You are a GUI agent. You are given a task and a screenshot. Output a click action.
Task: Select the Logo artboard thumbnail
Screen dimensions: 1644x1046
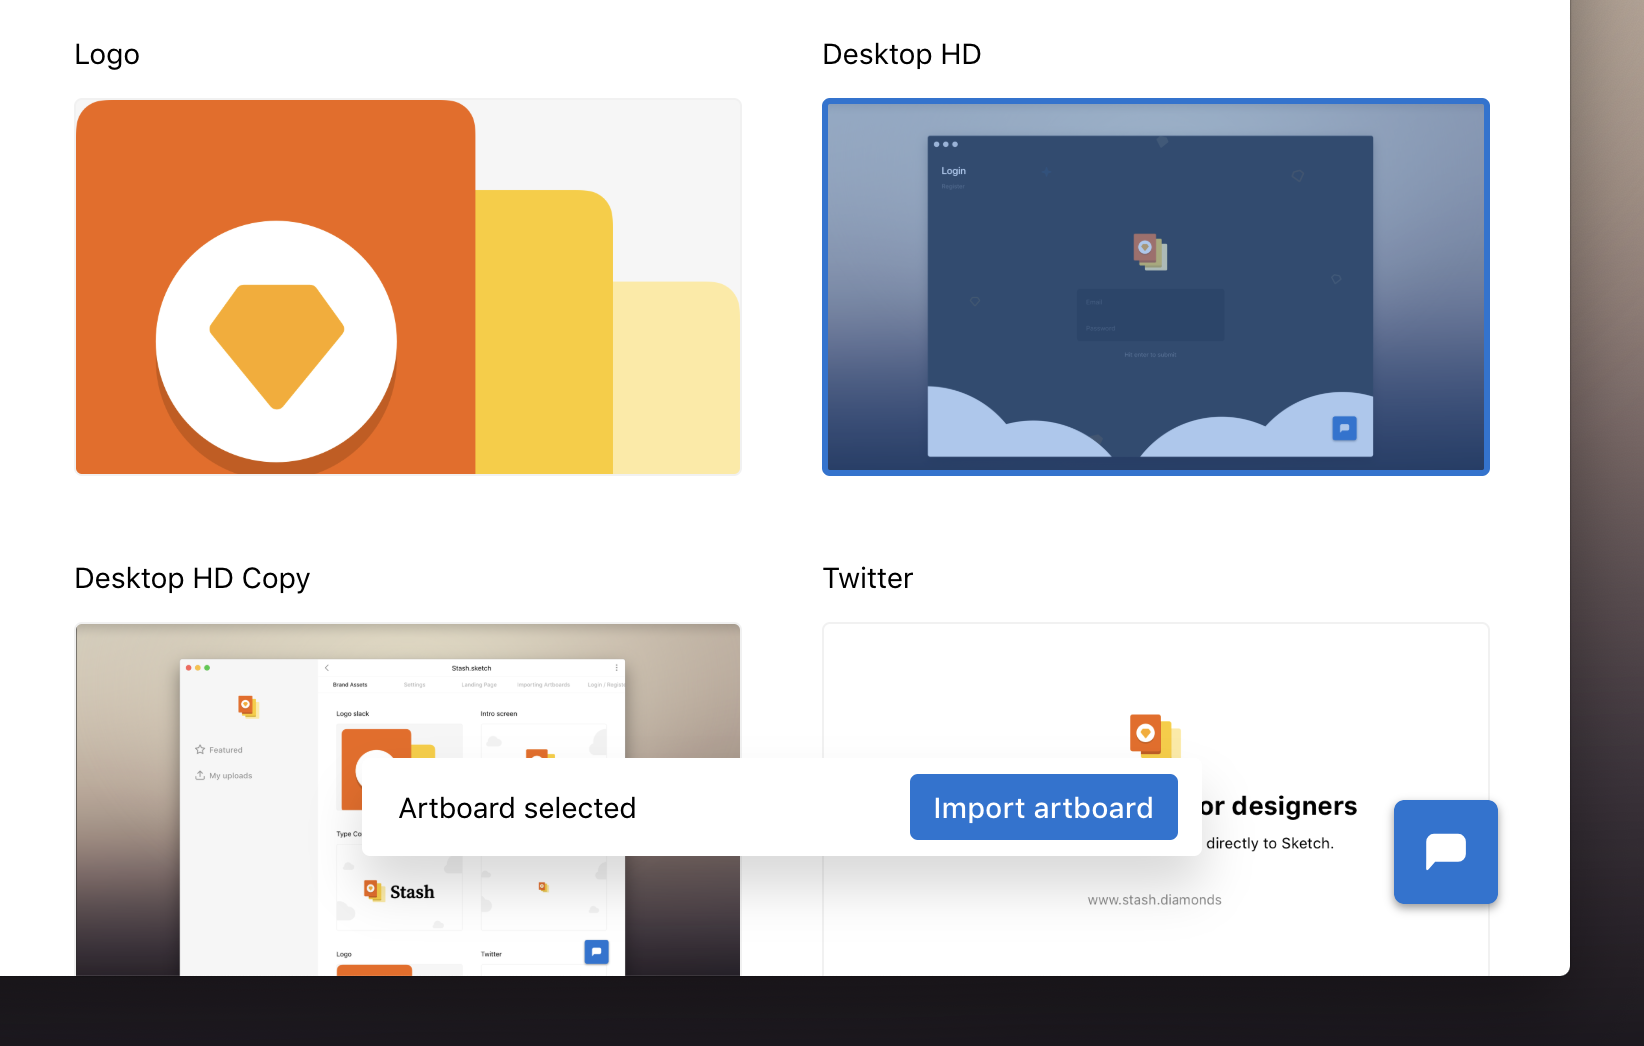pyautogui.click(x=408, y=287)
